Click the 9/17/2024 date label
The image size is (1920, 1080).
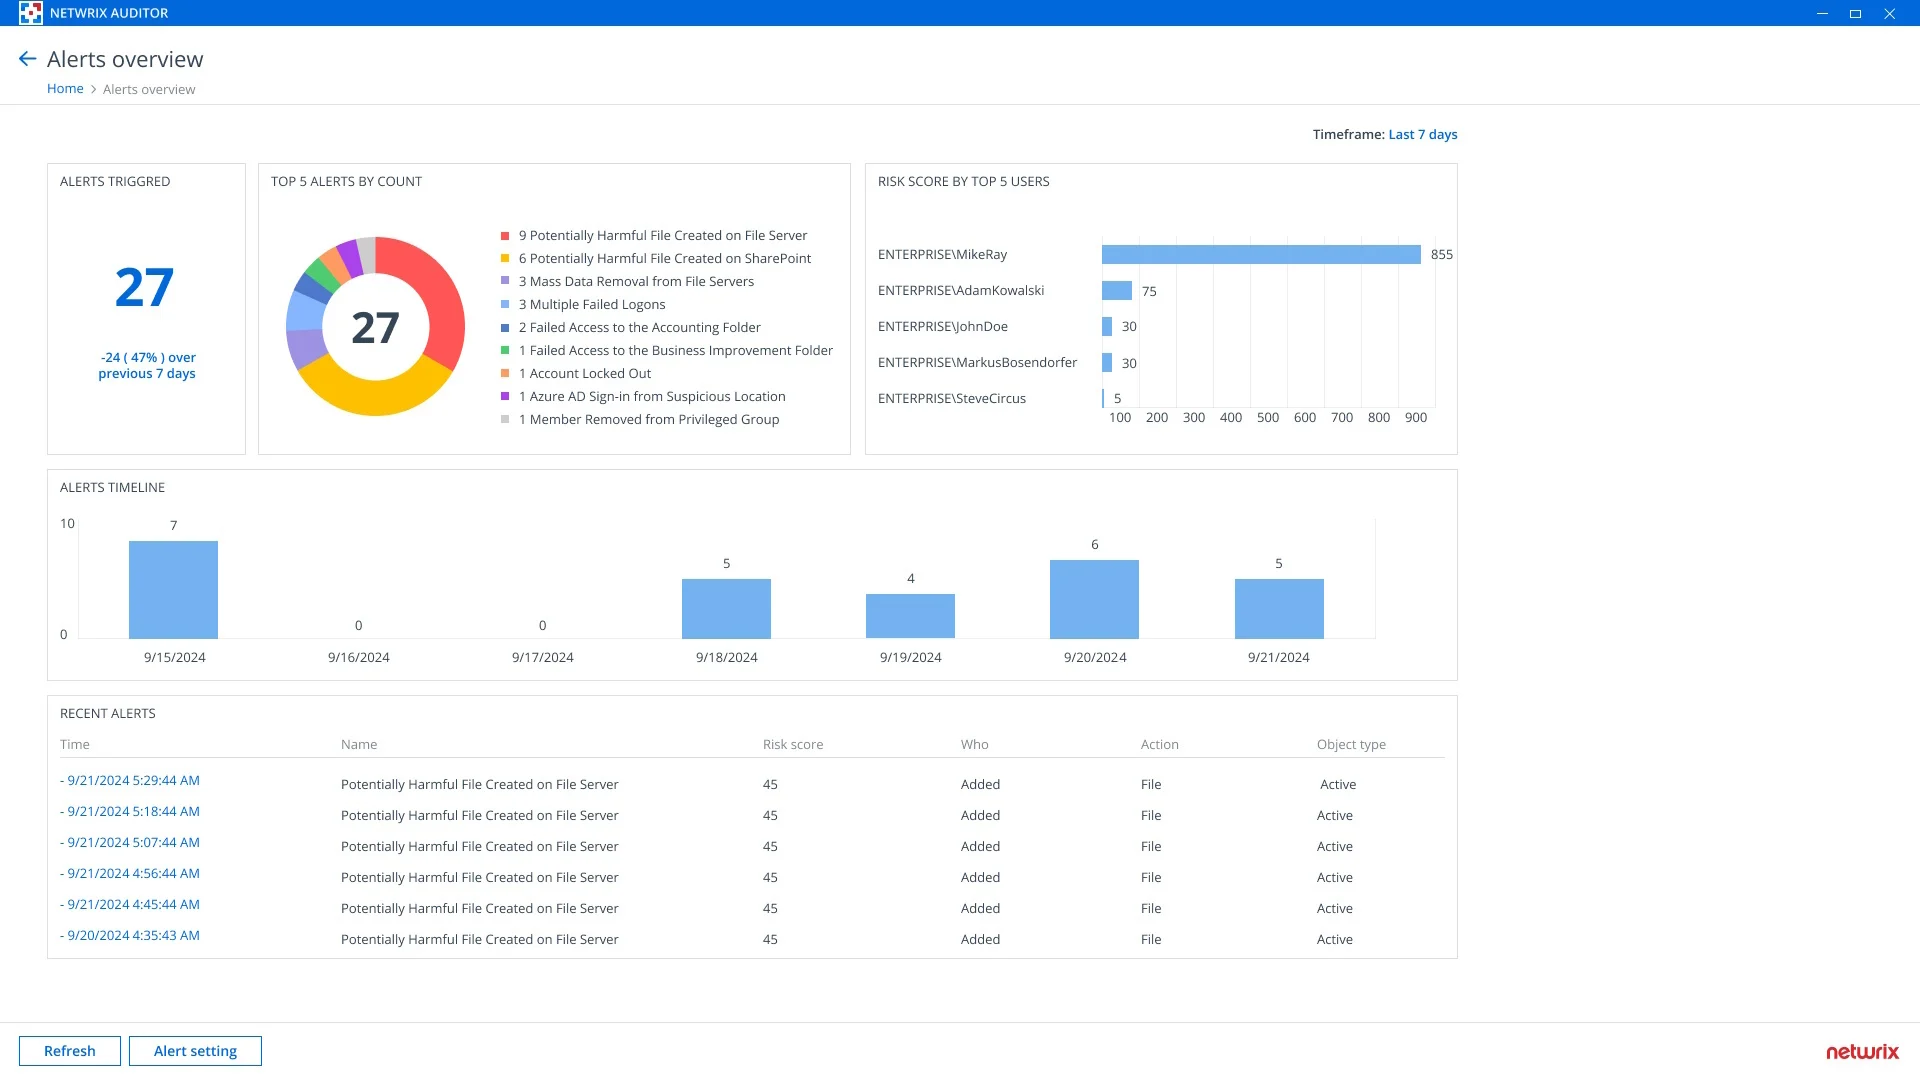coord(543,657)
